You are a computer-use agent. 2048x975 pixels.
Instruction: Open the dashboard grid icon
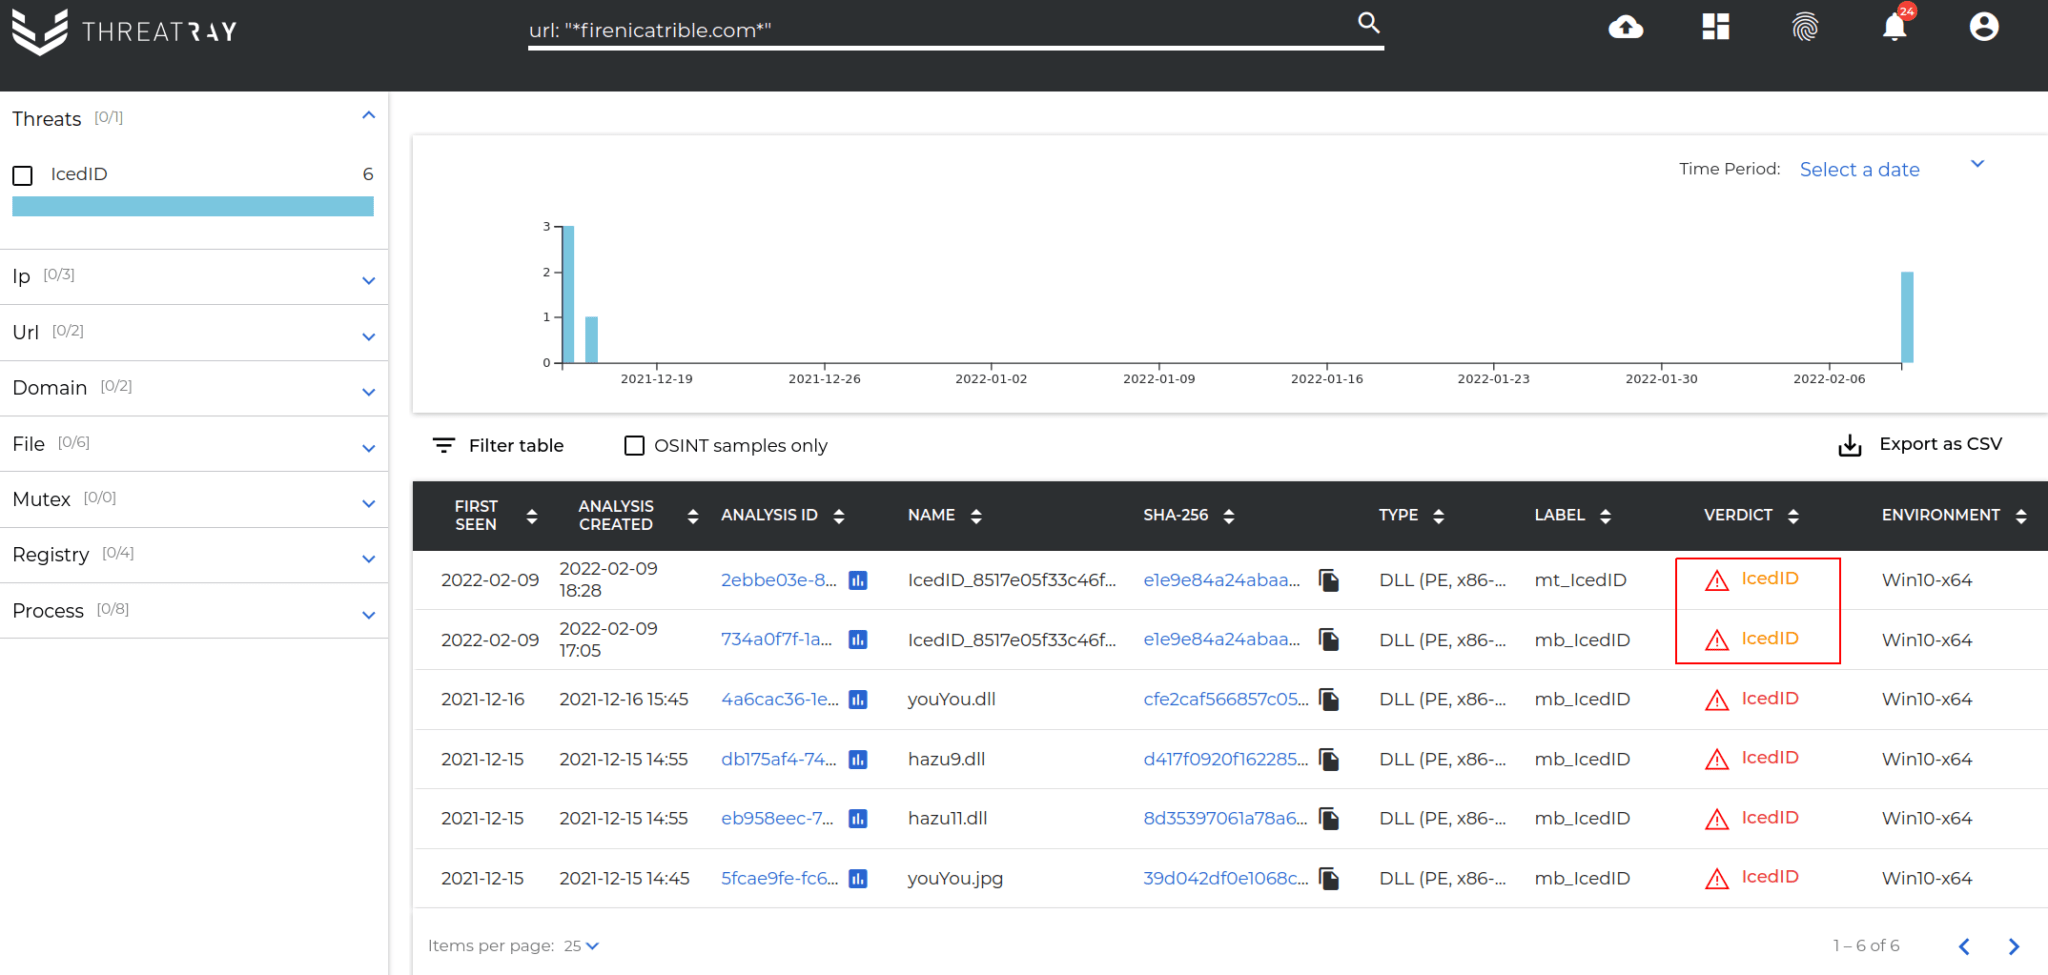point(1716,27)
